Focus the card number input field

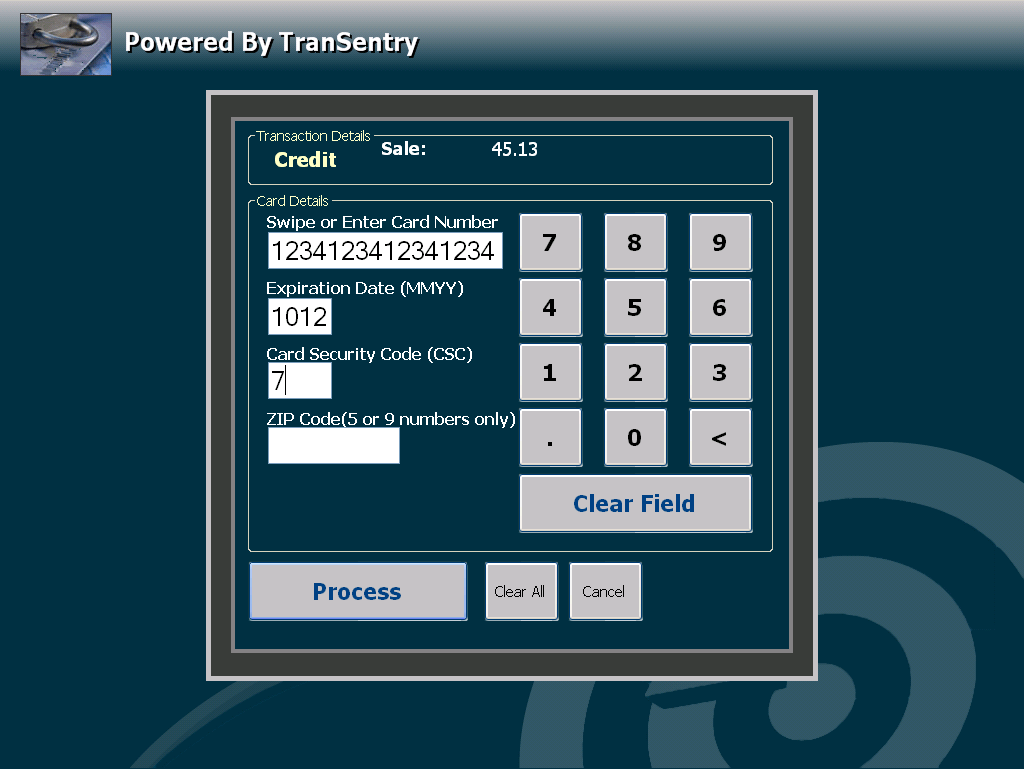385,251
